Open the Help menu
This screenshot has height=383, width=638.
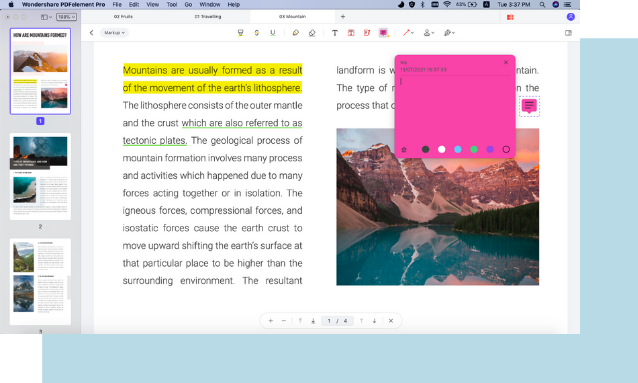(234, 4)
